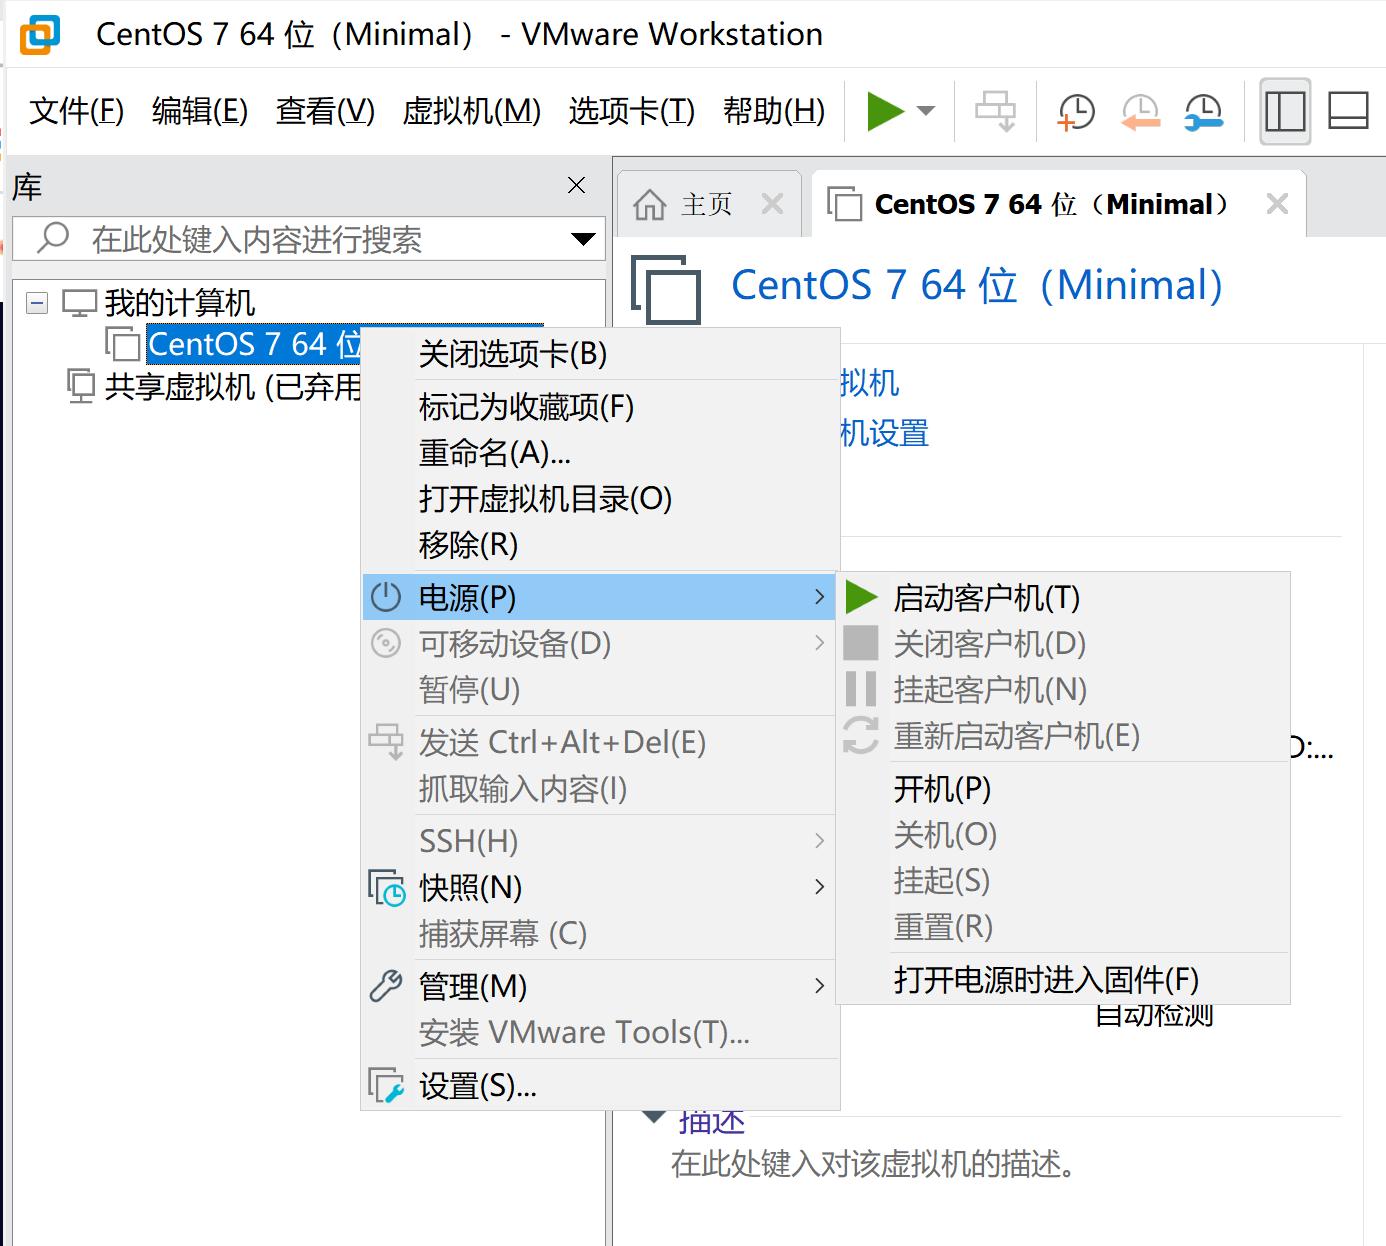Click the revert snapshot toolbar icon
The image size is (1386, 1246).
[1139, 112]
